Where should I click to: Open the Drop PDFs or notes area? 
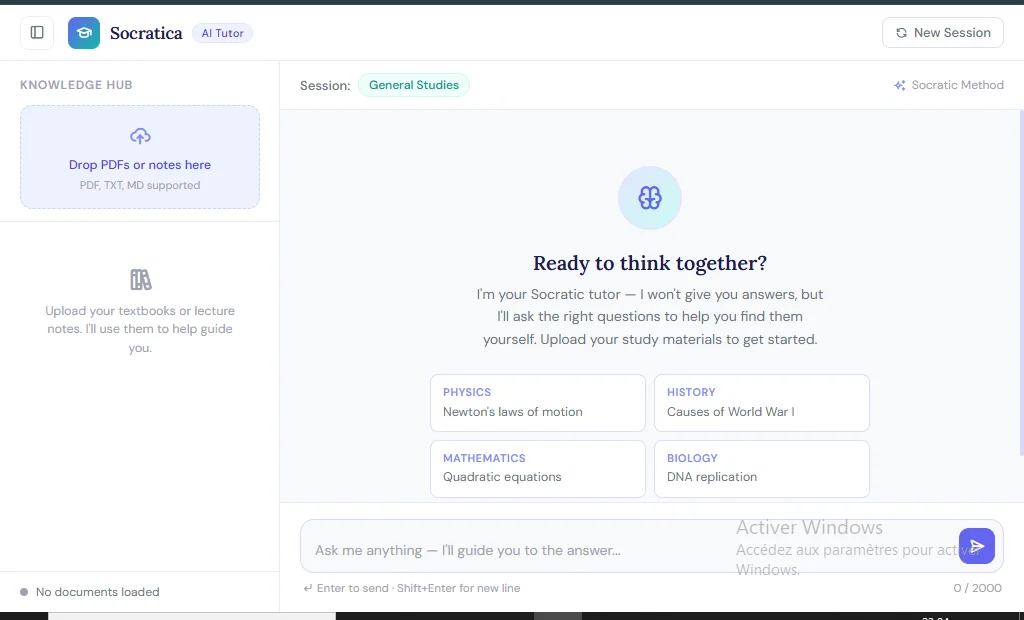(x=140, y=157)
